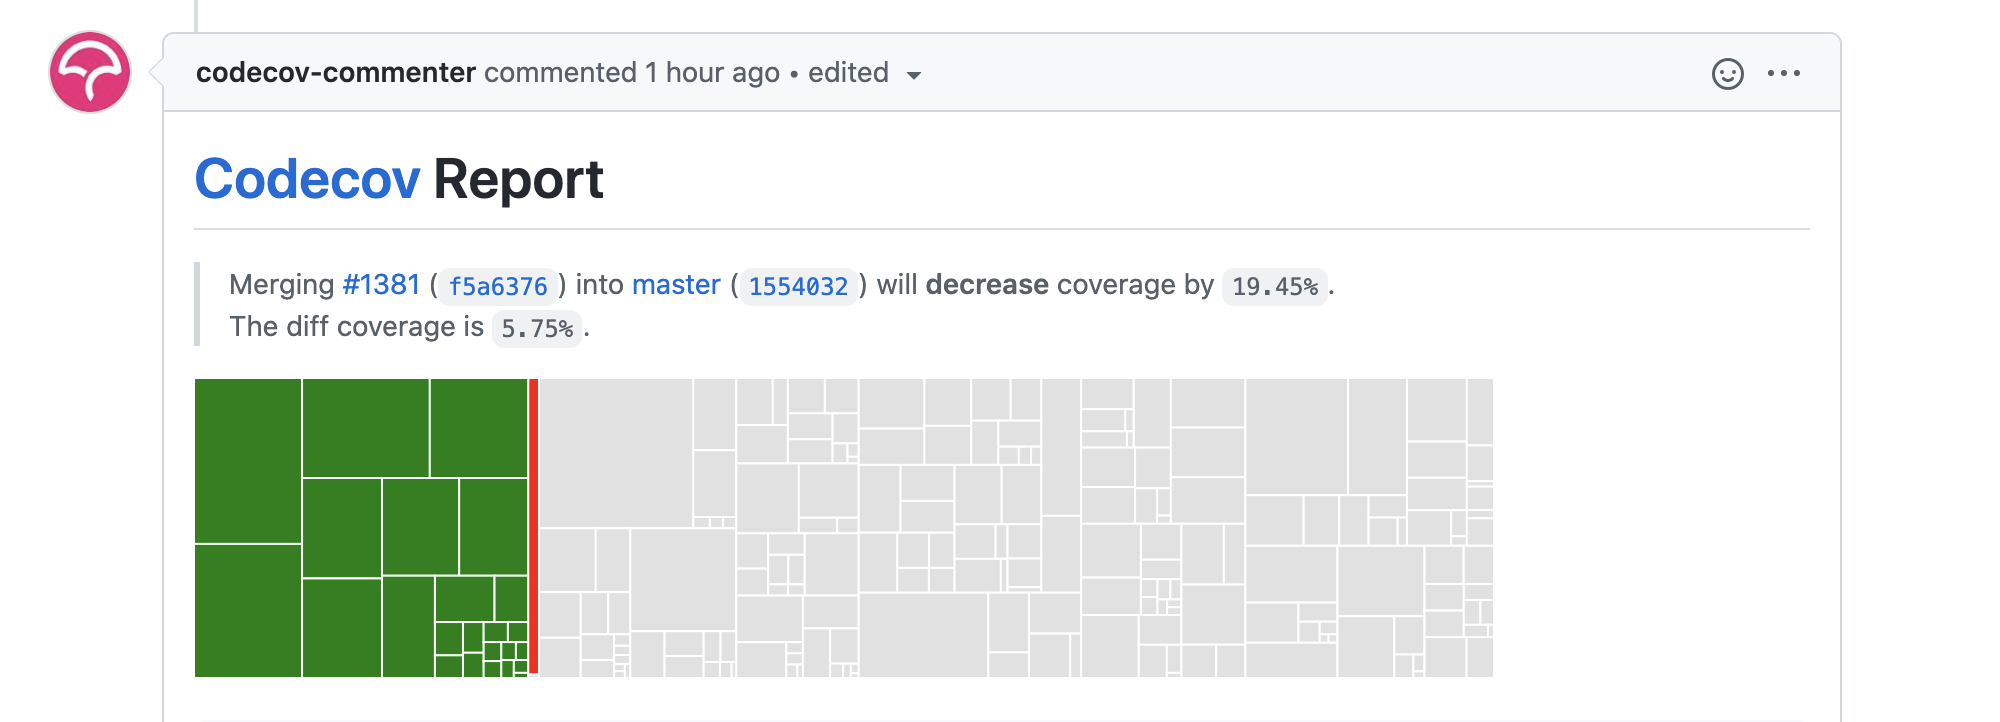Screen dimensions: 2000x722
Task: Click the red vertical bar in the coverage graph
Action: 534,526
